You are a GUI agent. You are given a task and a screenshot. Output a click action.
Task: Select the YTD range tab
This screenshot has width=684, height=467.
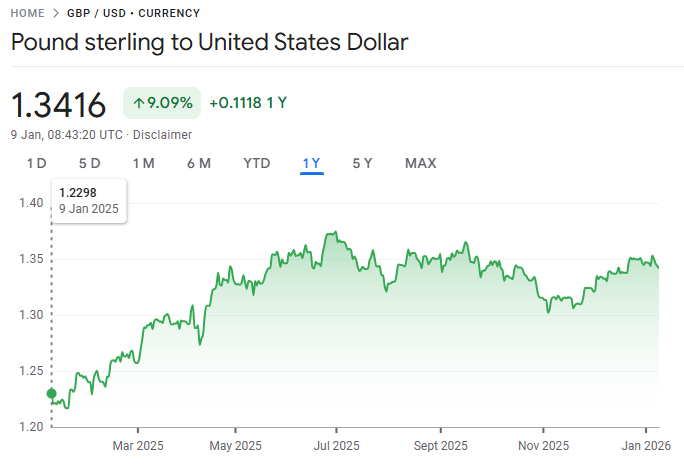257,163
